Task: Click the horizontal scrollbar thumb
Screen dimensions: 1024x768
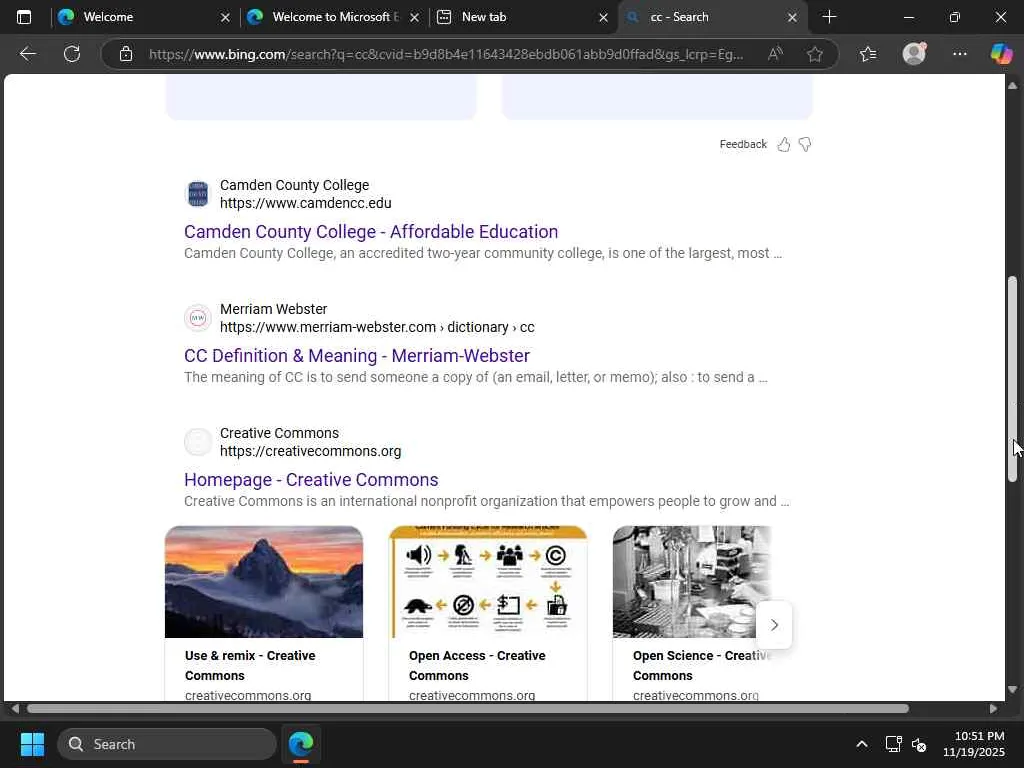Action: click(468, 709)
